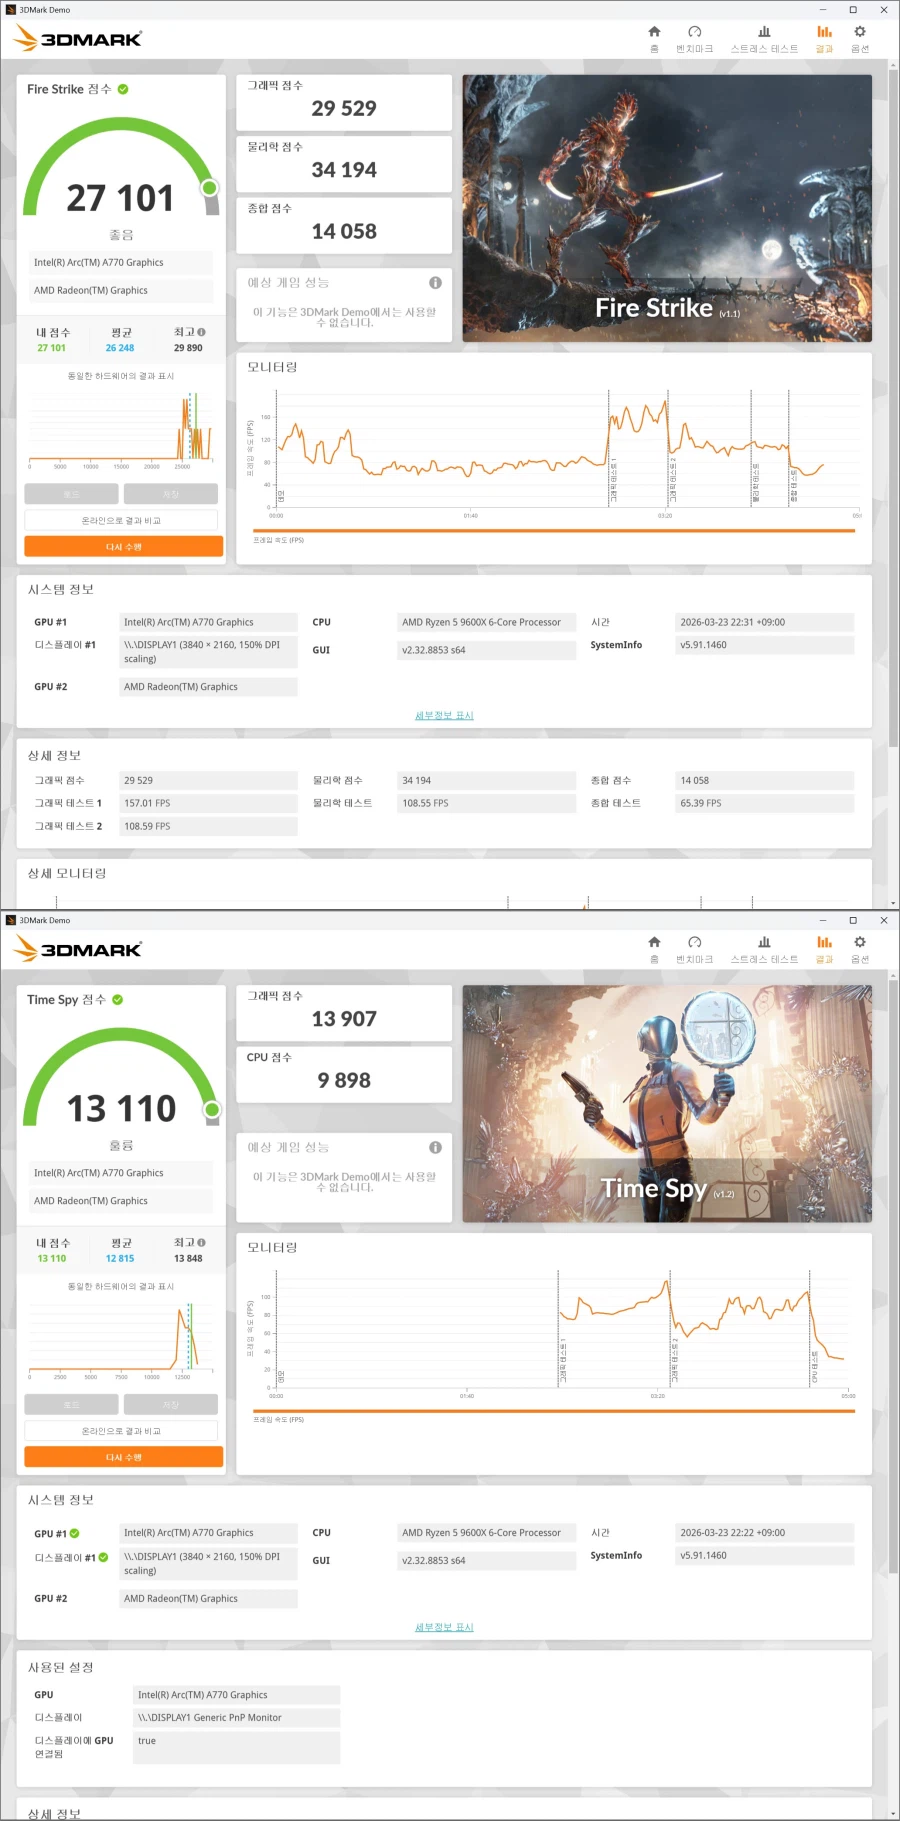Click average score 12 815

120,1258
